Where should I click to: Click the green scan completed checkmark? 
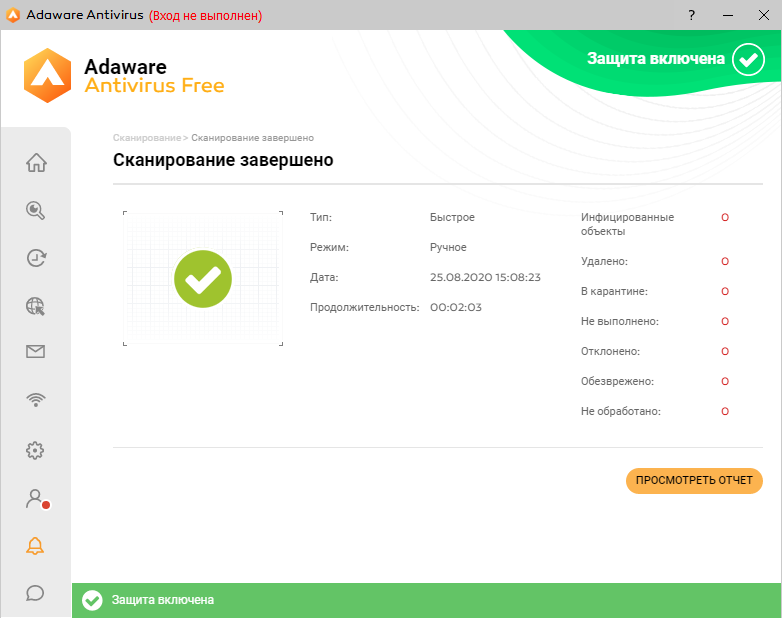point(203,279)
